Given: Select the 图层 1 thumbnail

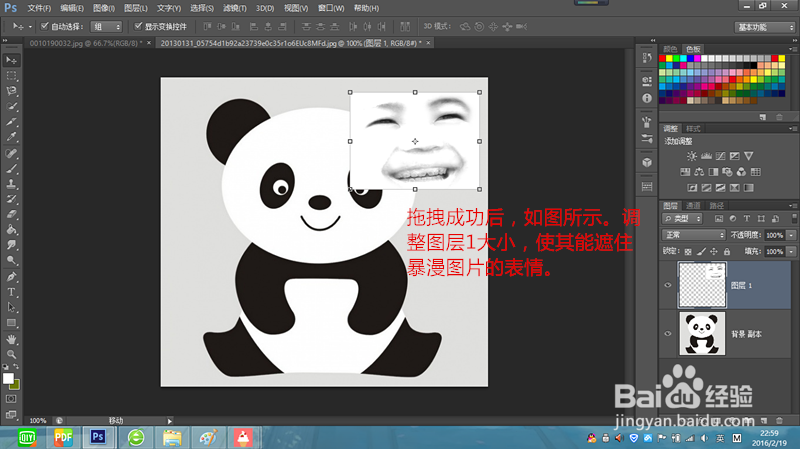Looking at the screenshot, I should [x=702, y=285].
